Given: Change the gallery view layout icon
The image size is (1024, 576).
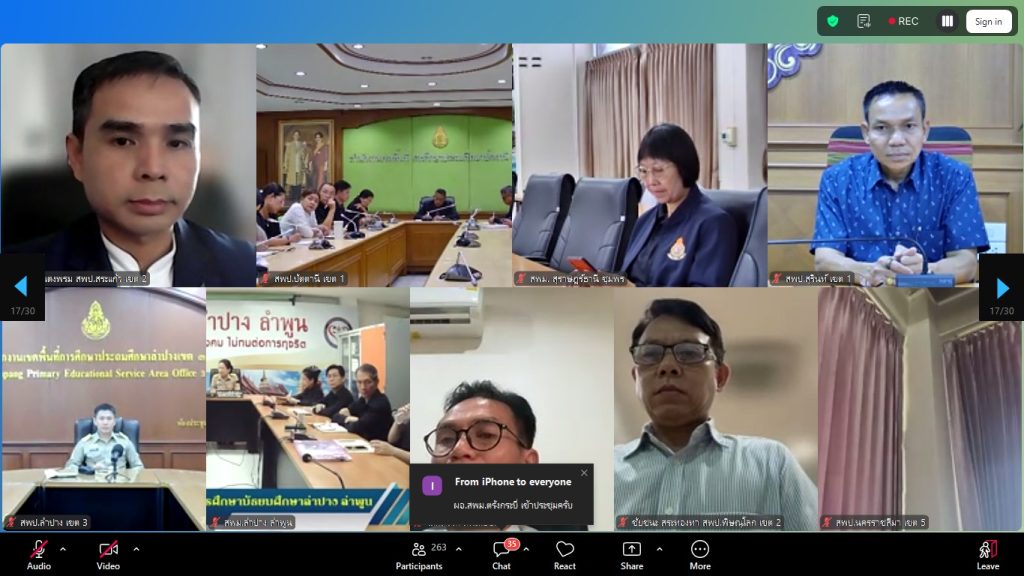Looking at the screenshot, I should point(947,21).
